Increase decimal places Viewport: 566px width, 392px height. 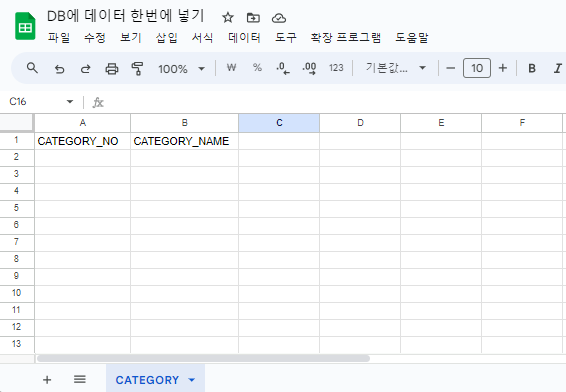point(309,68)
